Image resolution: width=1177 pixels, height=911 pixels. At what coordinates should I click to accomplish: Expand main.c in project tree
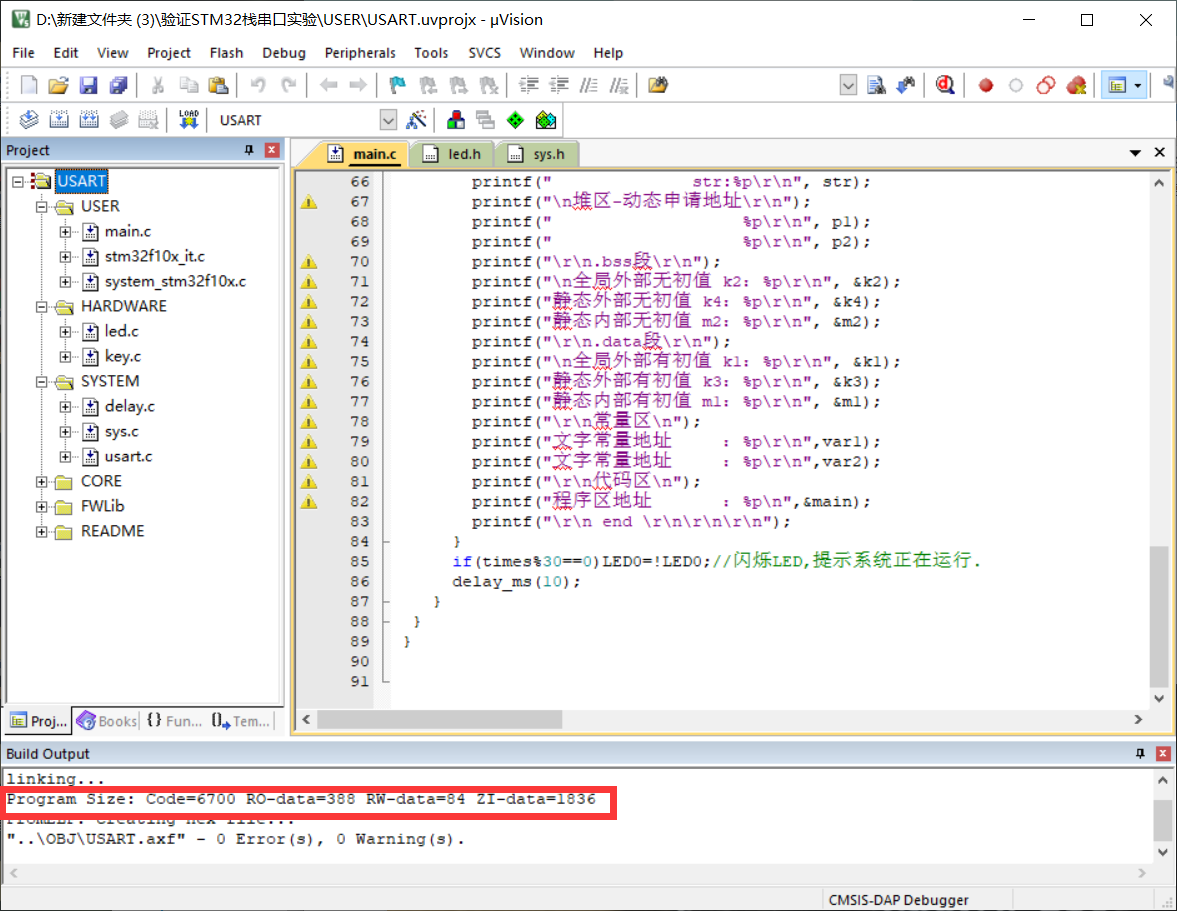click(66, 231)
